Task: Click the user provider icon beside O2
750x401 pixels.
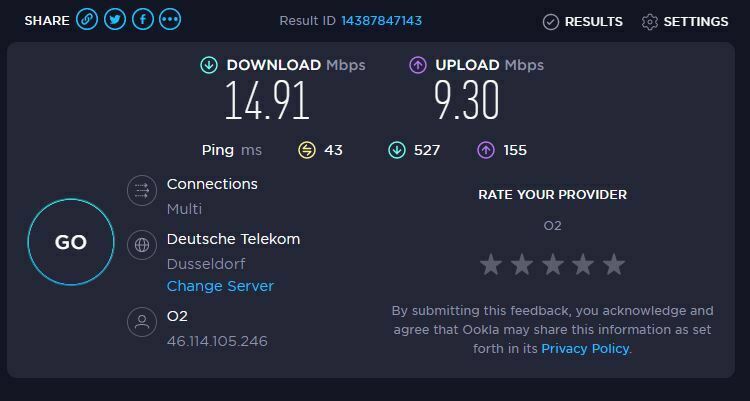Action: tap(142, 322)
